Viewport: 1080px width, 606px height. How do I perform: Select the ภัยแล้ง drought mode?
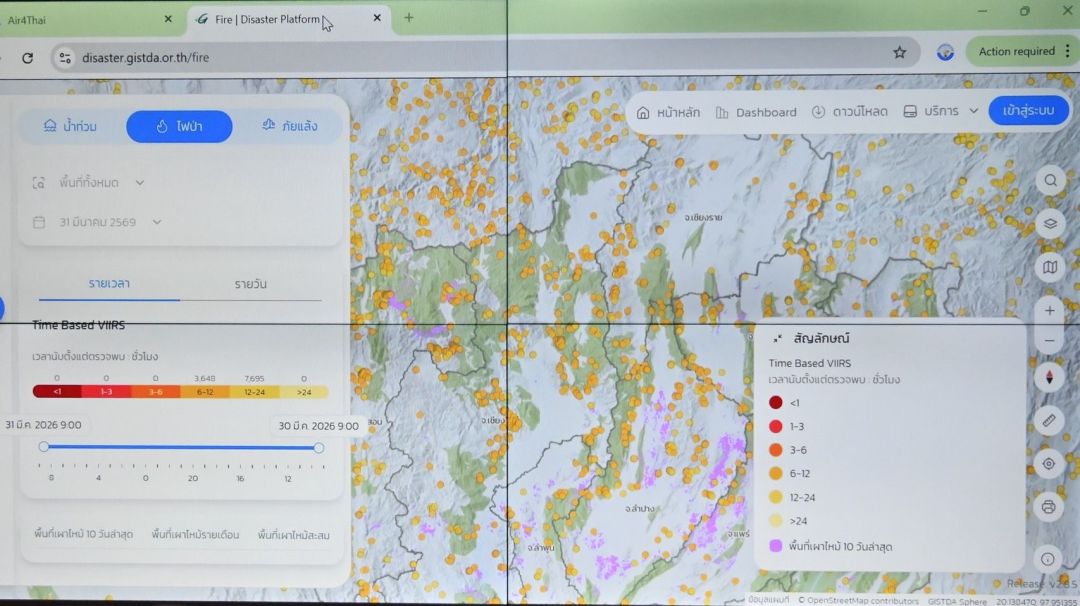tap(289, 126)
